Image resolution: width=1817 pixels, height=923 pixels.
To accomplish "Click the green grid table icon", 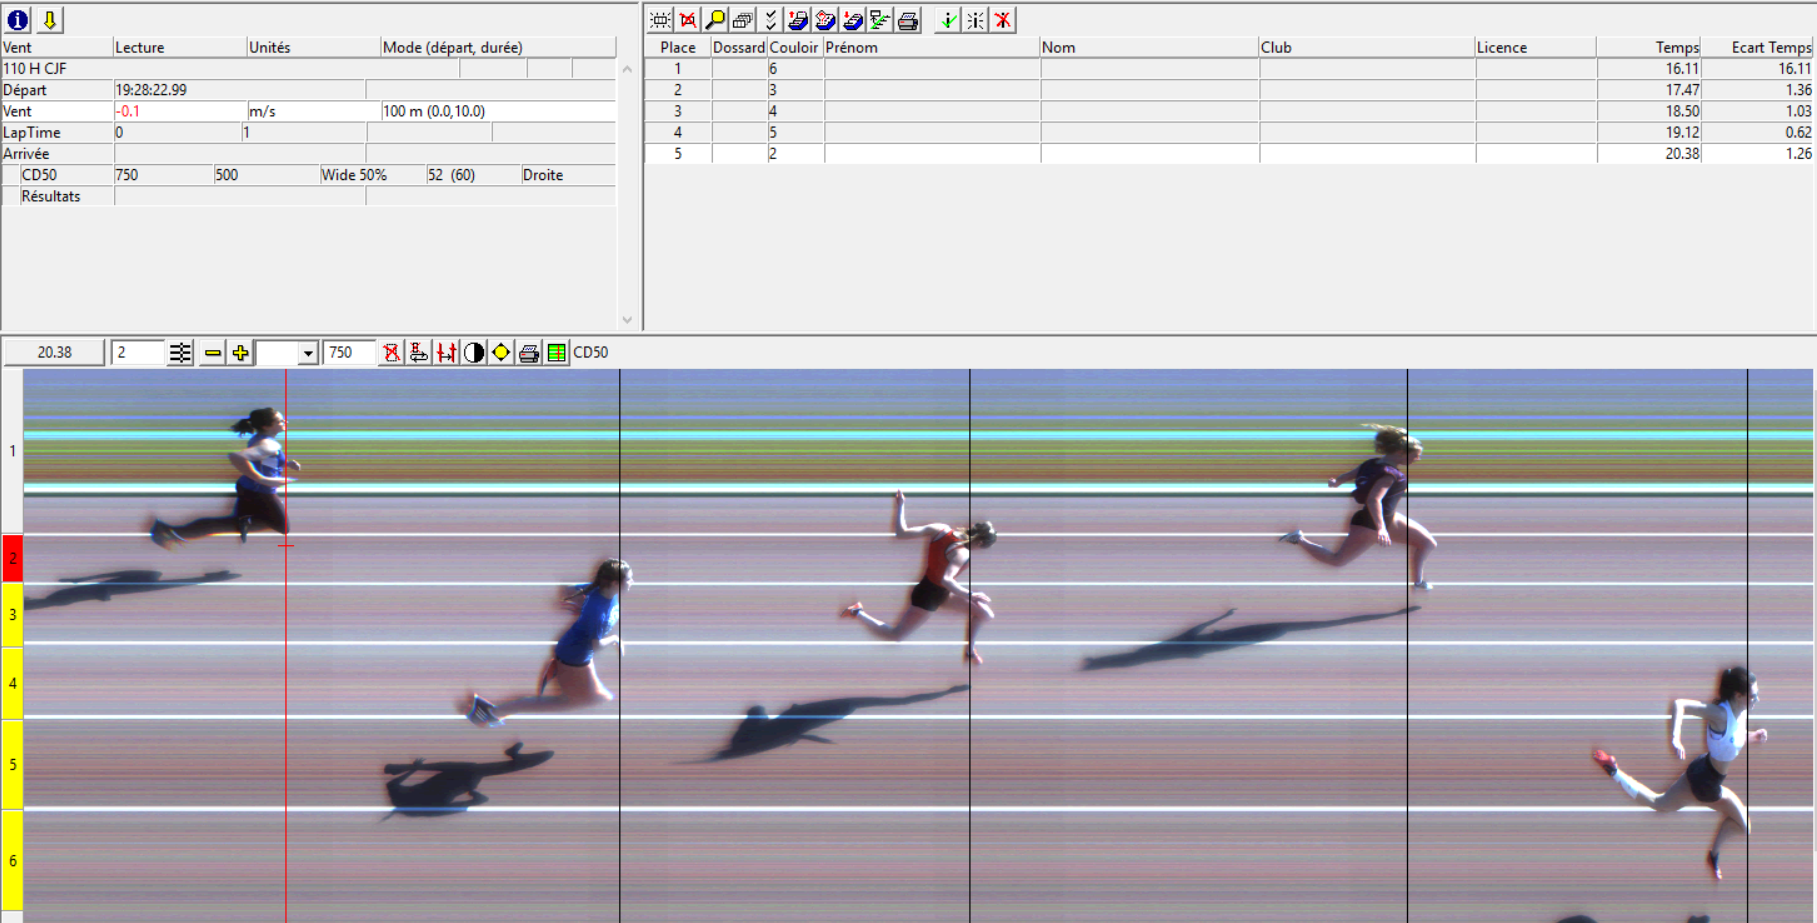I will [557, 352].
